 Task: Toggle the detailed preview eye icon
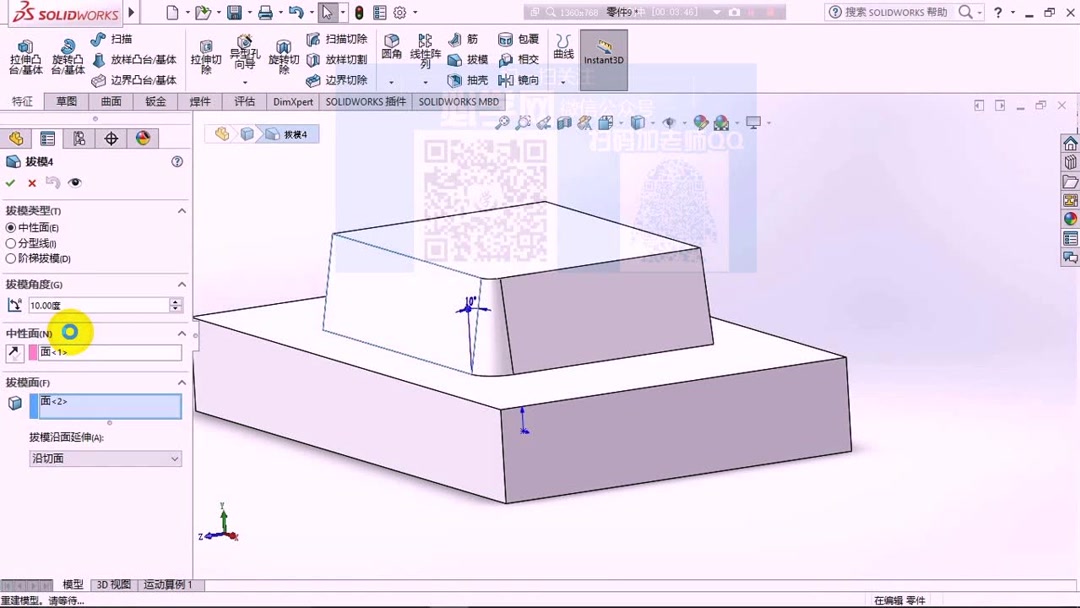[x=74, y=182]
